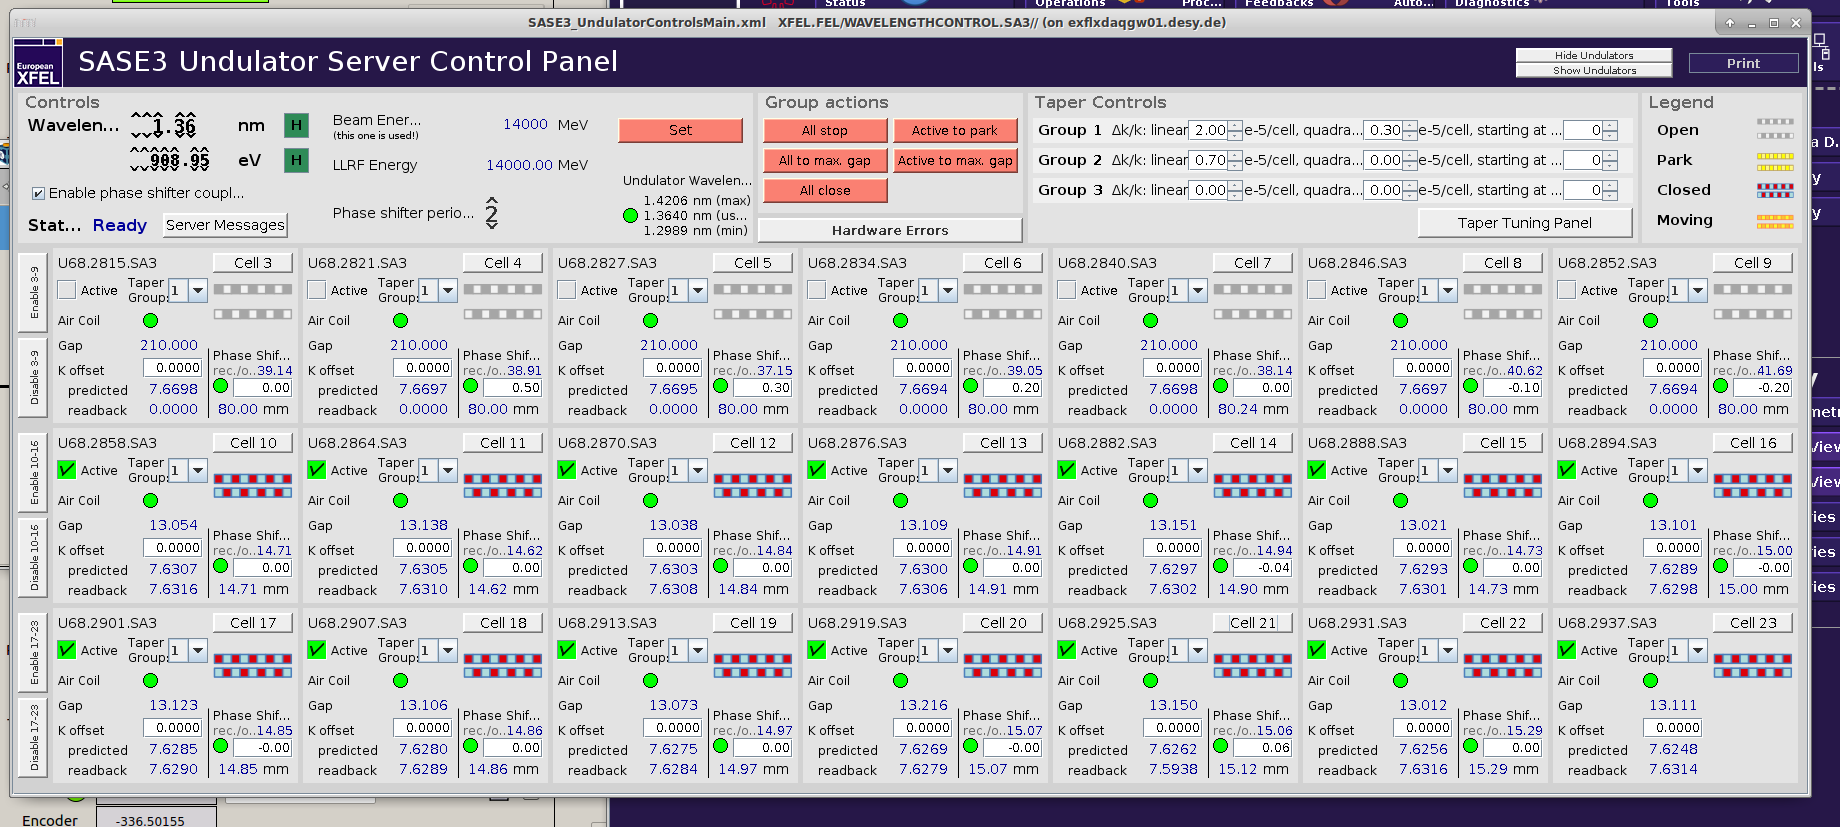Click the Print button

[x=1743, y=63]
